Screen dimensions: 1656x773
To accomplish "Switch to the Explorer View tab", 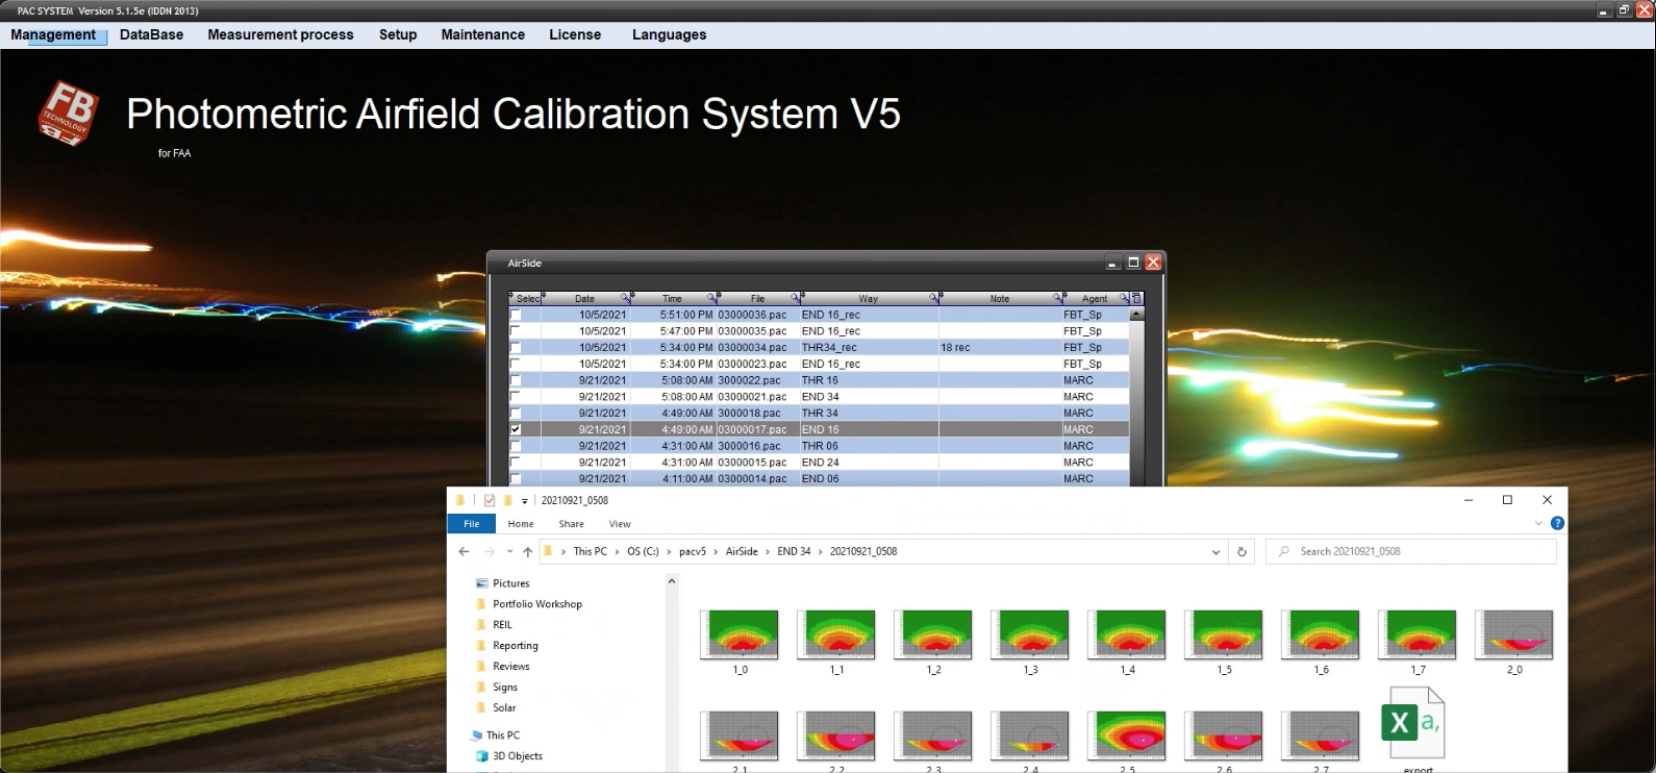I will click(x=619, y=523).
